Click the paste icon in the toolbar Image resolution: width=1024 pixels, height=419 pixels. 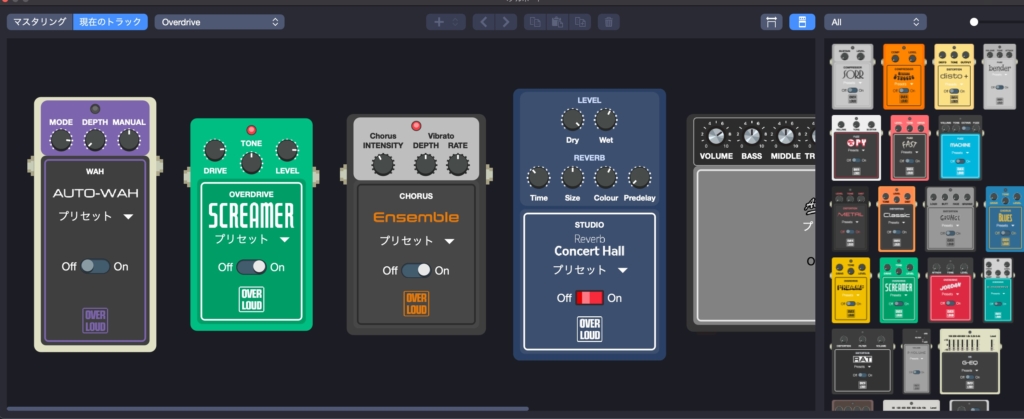pyautogui.click(x=558, y=21)
